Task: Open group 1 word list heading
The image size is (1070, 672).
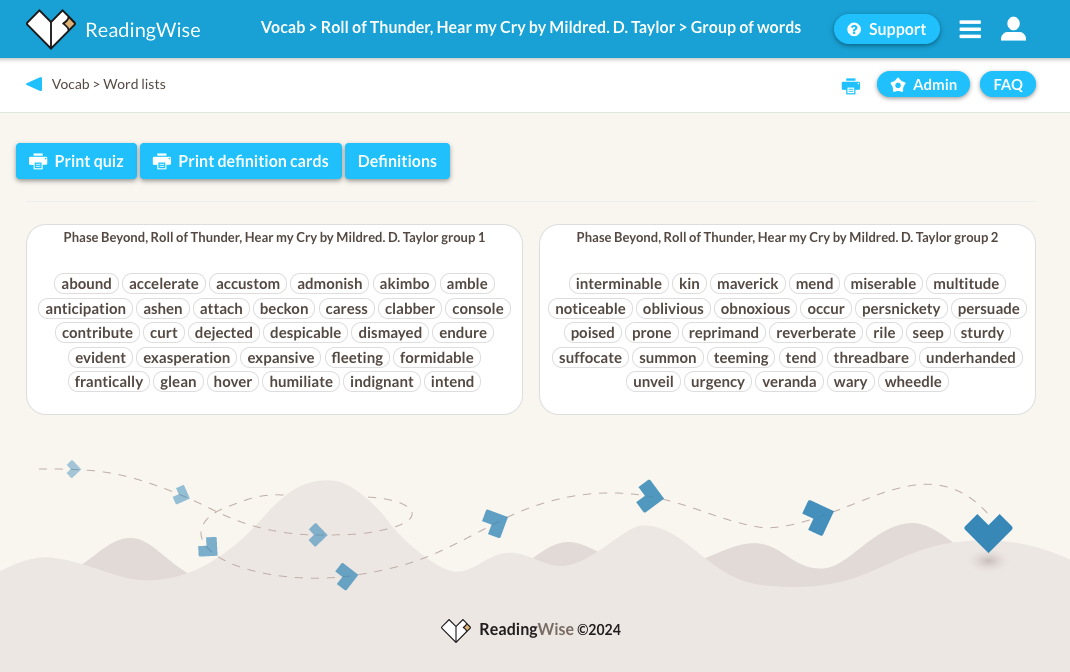Action: pyautogui.click(x=274, y=238)
